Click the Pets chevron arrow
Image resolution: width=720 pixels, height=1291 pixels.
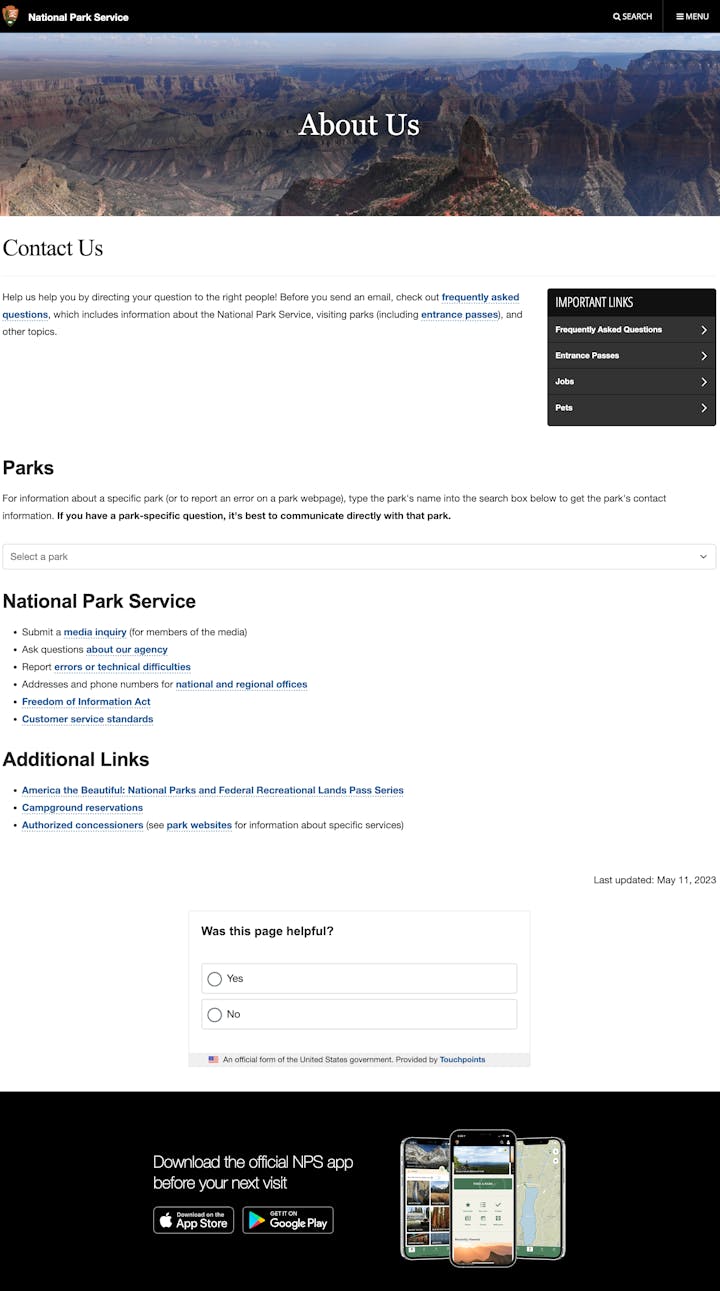coord(704,408)
